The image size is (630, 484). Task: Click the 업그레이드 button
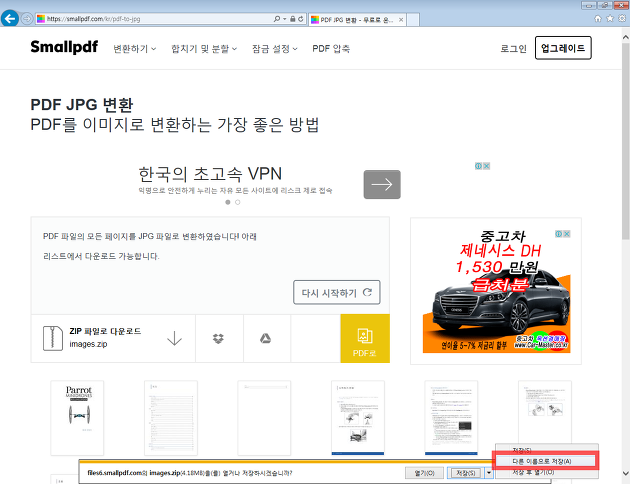(563, 48)
